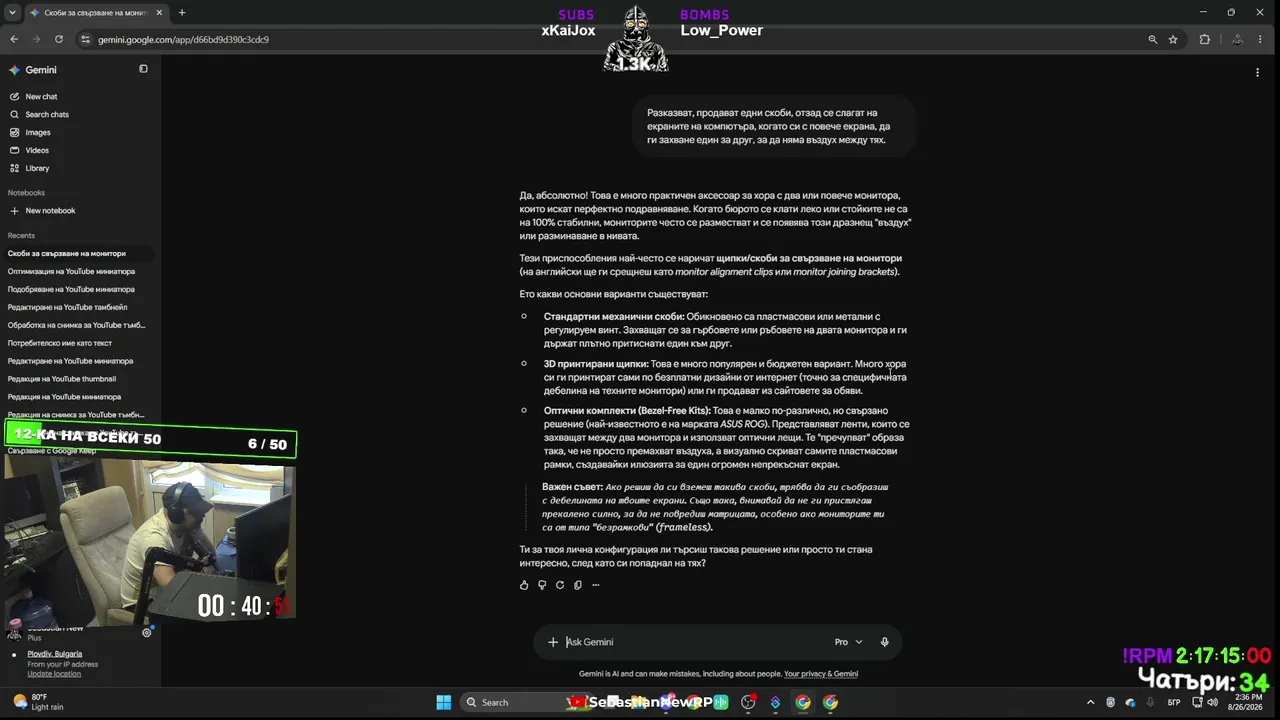Click the plus button to add attachments
Screen dimensions: 1280x720
point(552,642)
